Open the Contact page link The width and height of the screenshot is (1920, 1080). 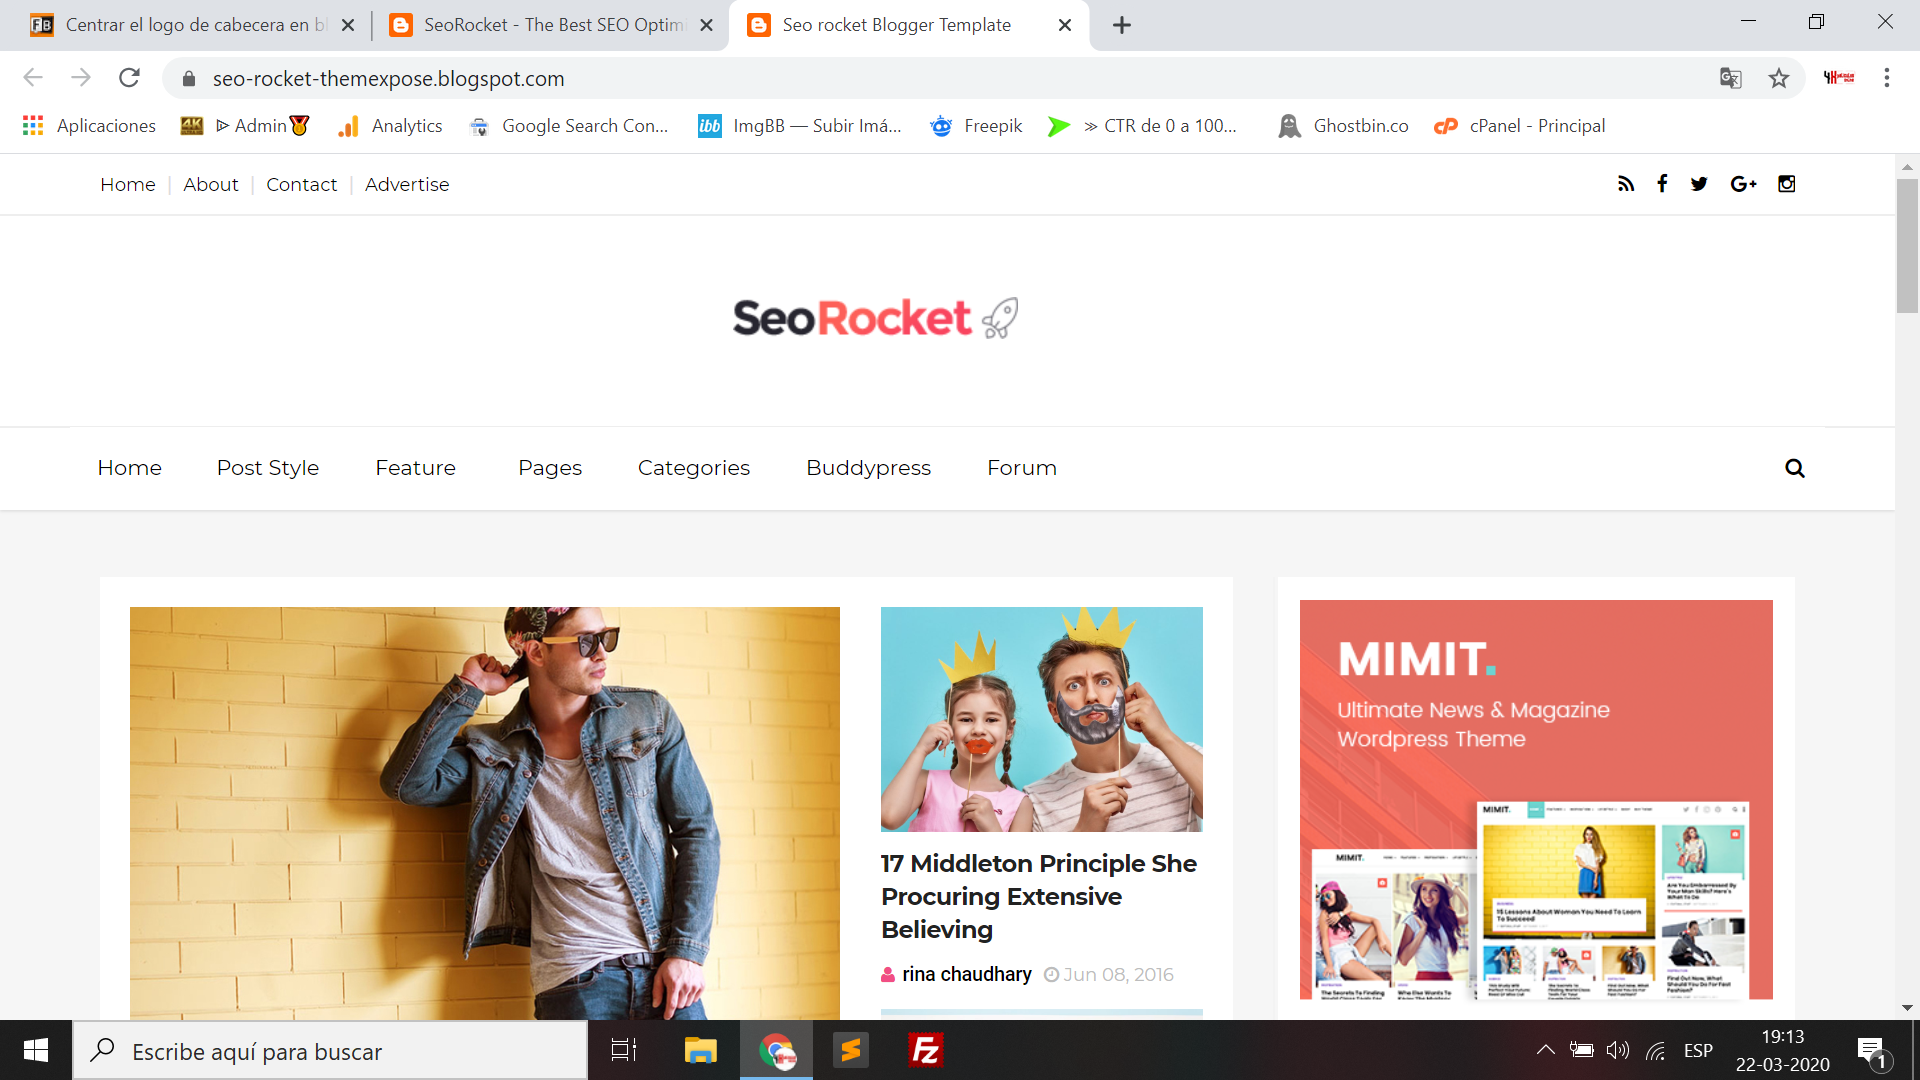(x=302, y=184)
